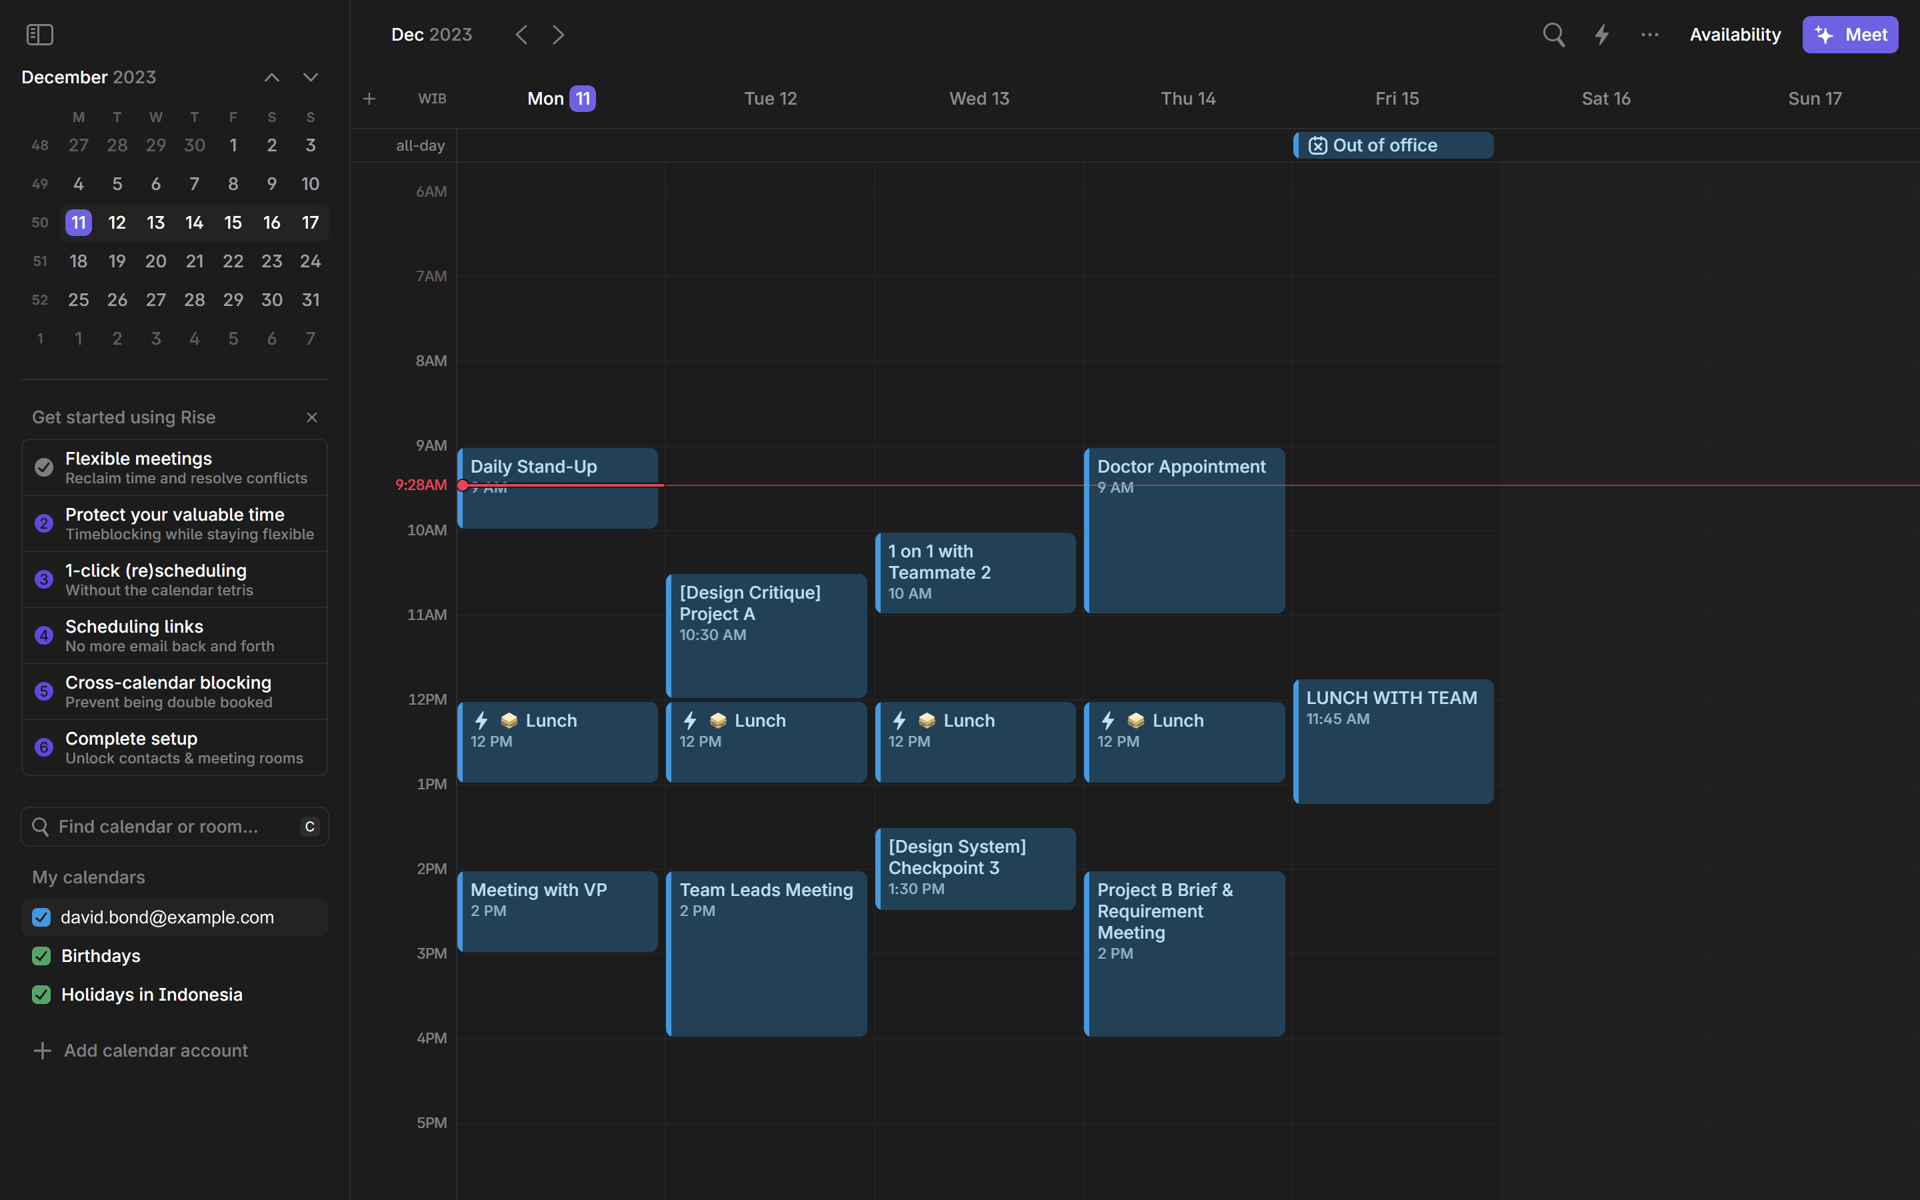
Task: Click the bolt icon on Monday Lunch
Action: tap(481, 721)
